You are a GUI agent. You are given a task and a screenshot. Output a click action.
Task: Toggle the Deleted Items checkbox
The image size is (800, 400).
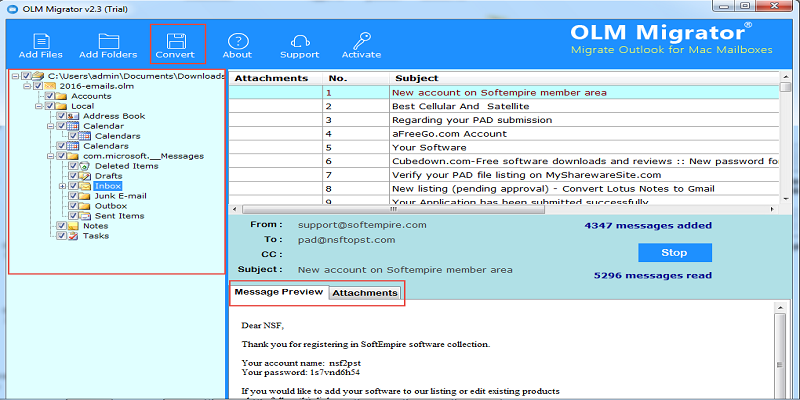[73, 166]
